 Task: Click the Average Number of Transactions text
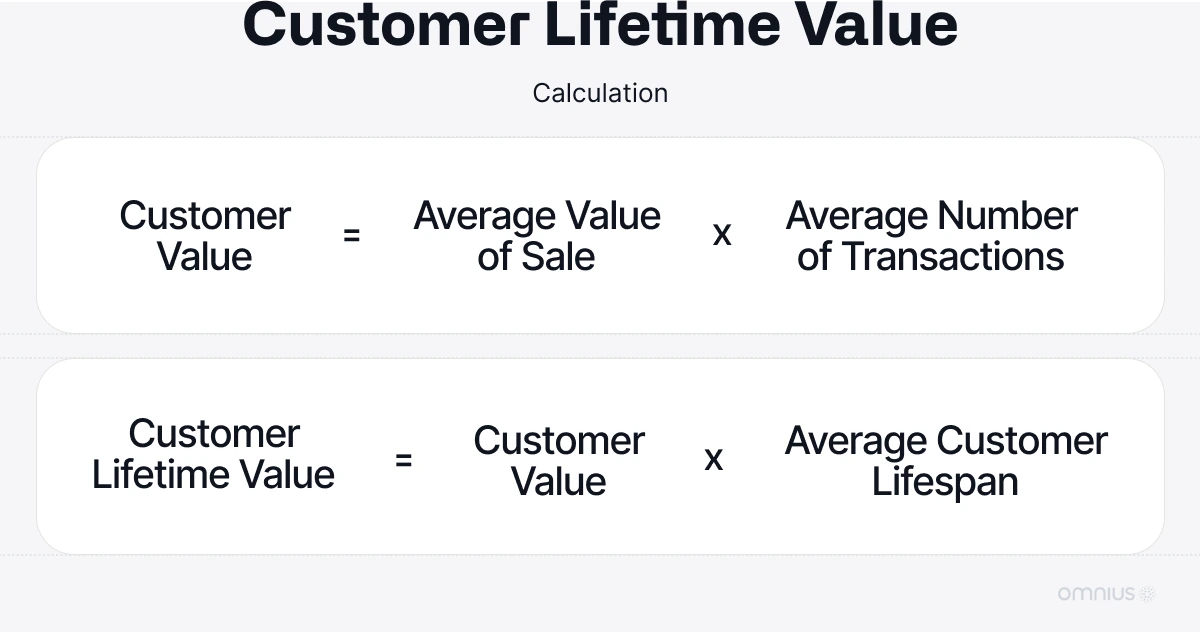[x=931, y=236]
